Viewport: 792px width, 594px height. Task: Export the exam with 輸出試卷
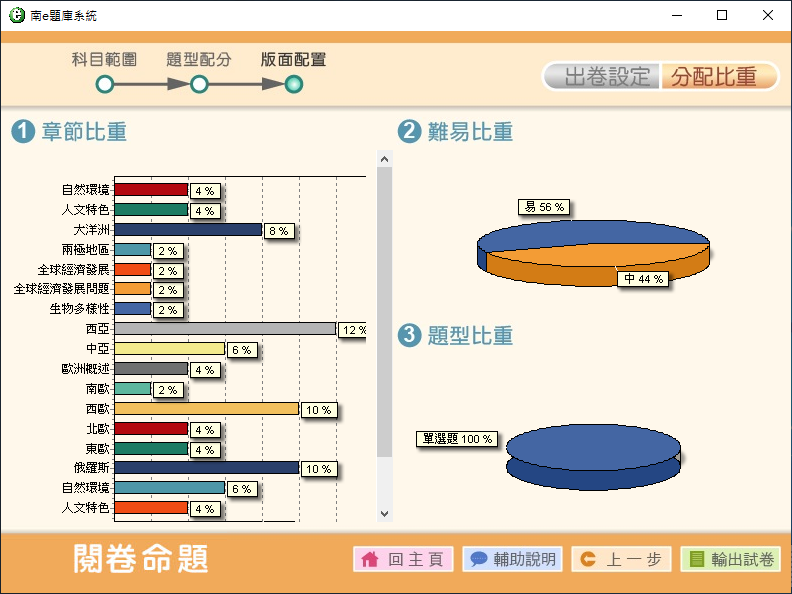730,560
